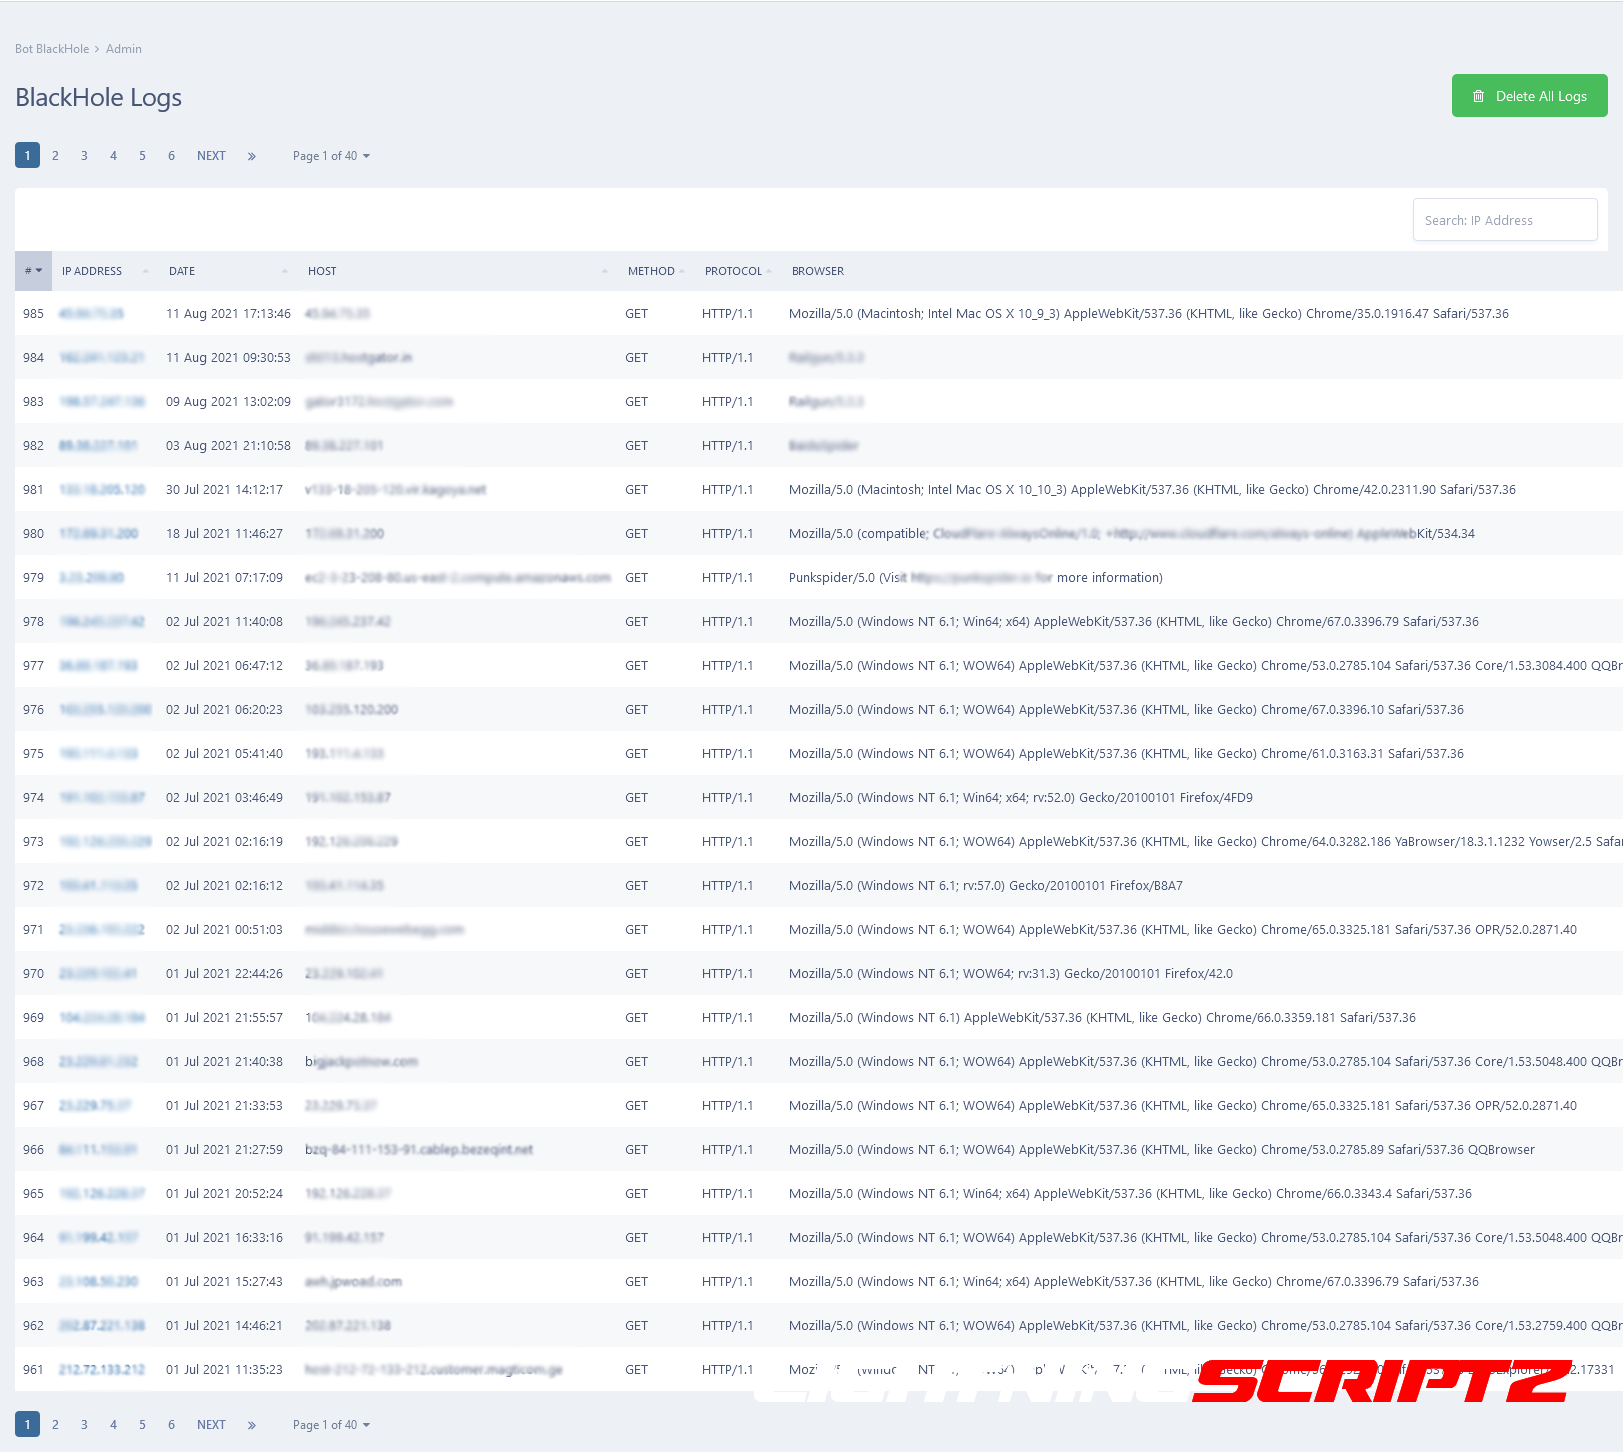Image resolution: width=1623 pixels, height=1452 pixels.
Task: Sort the table by IP Address header
Action: (x=92, y=271)
